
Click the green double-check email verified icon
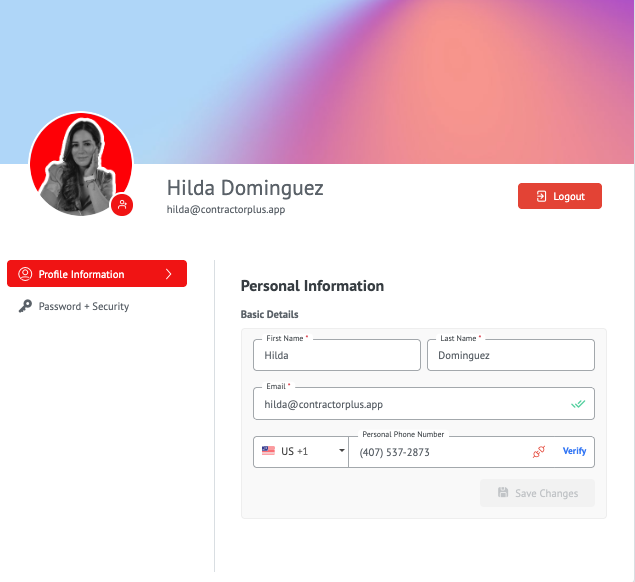pyautogui.click(x=578, y=404)
